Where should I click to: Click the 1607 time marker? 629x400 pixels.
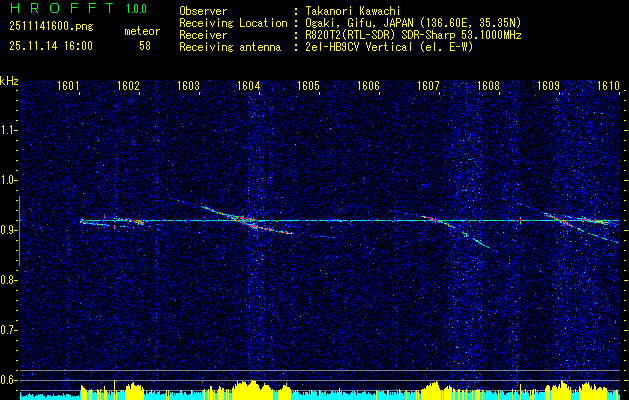click(428, 86)
